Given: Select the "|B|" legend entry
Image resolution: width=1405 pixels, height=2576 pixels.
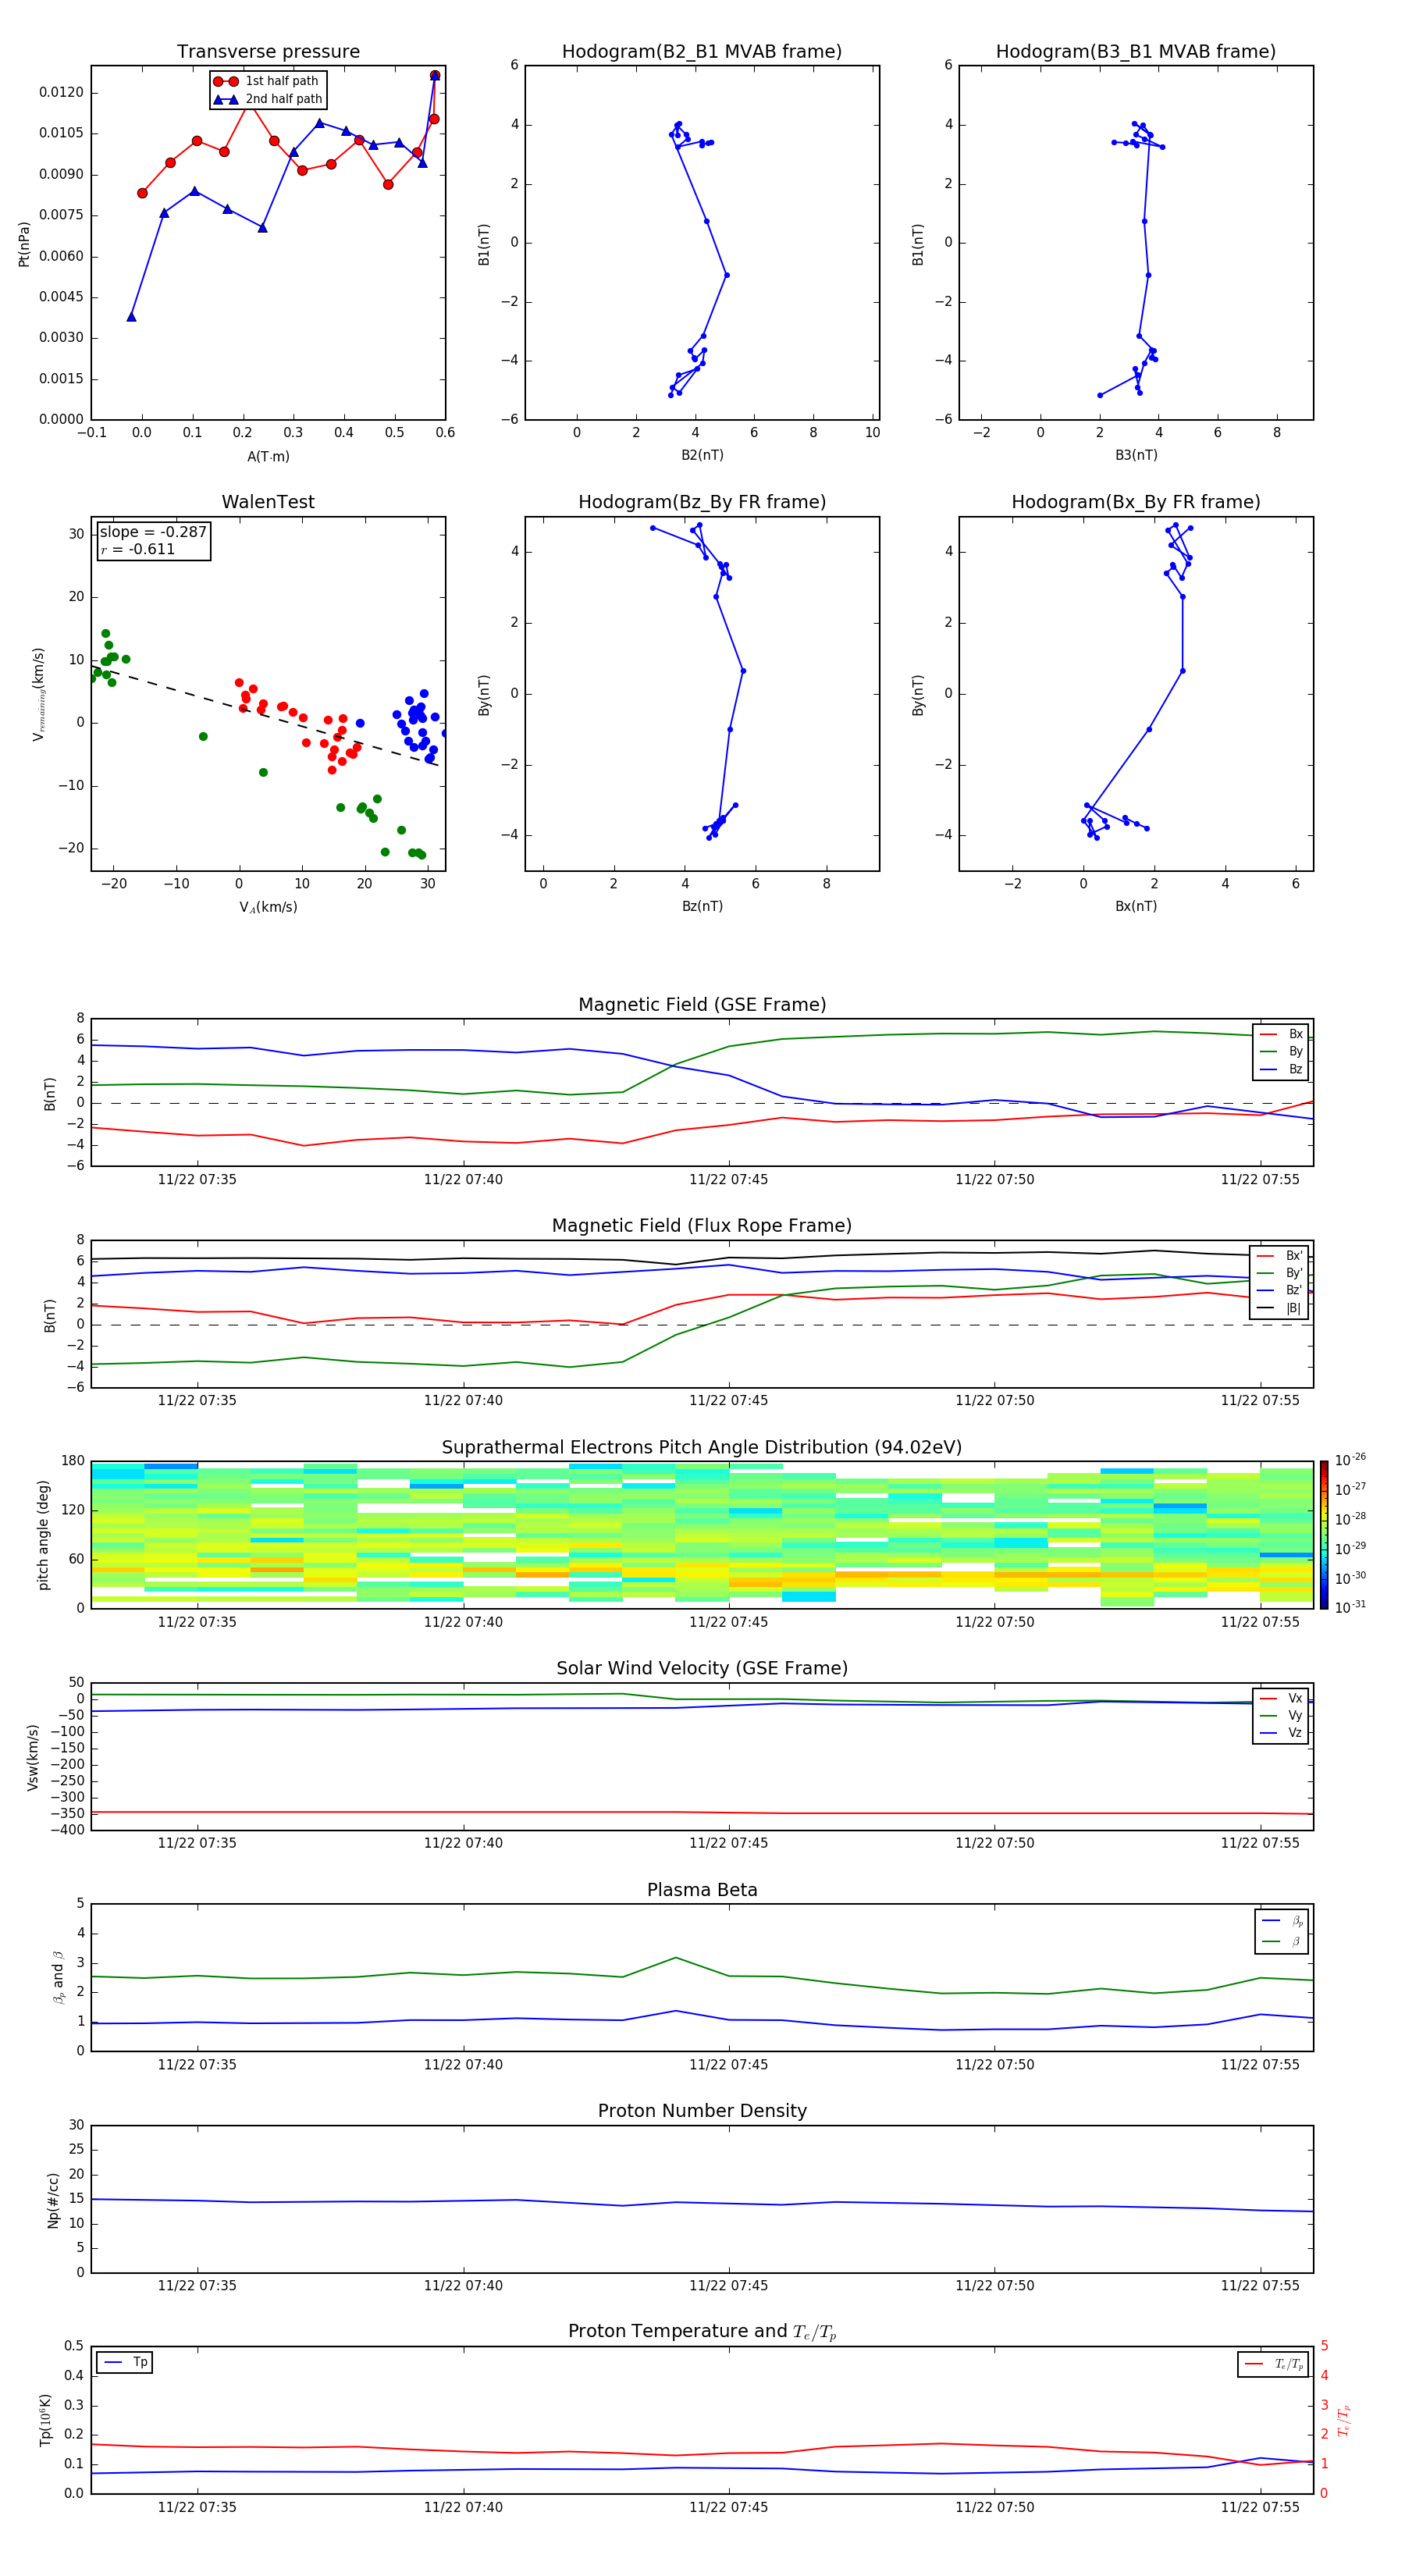Looking at the screenshot, I should pyautogui.click(x=1280, y=1308).
